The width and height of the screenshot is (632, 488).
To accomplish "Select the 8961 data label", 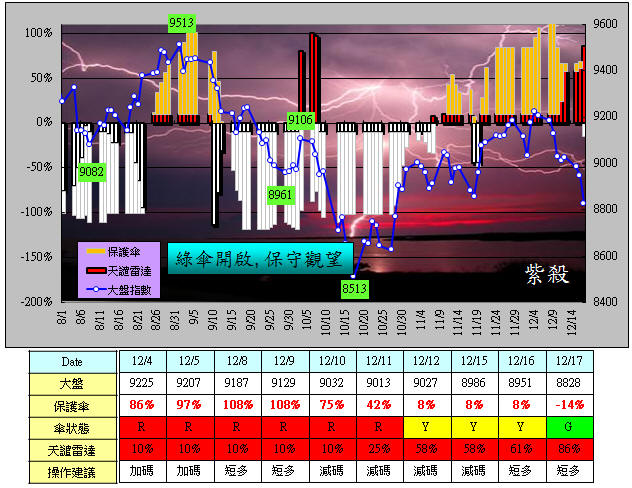I will click(x=282, y=193).
